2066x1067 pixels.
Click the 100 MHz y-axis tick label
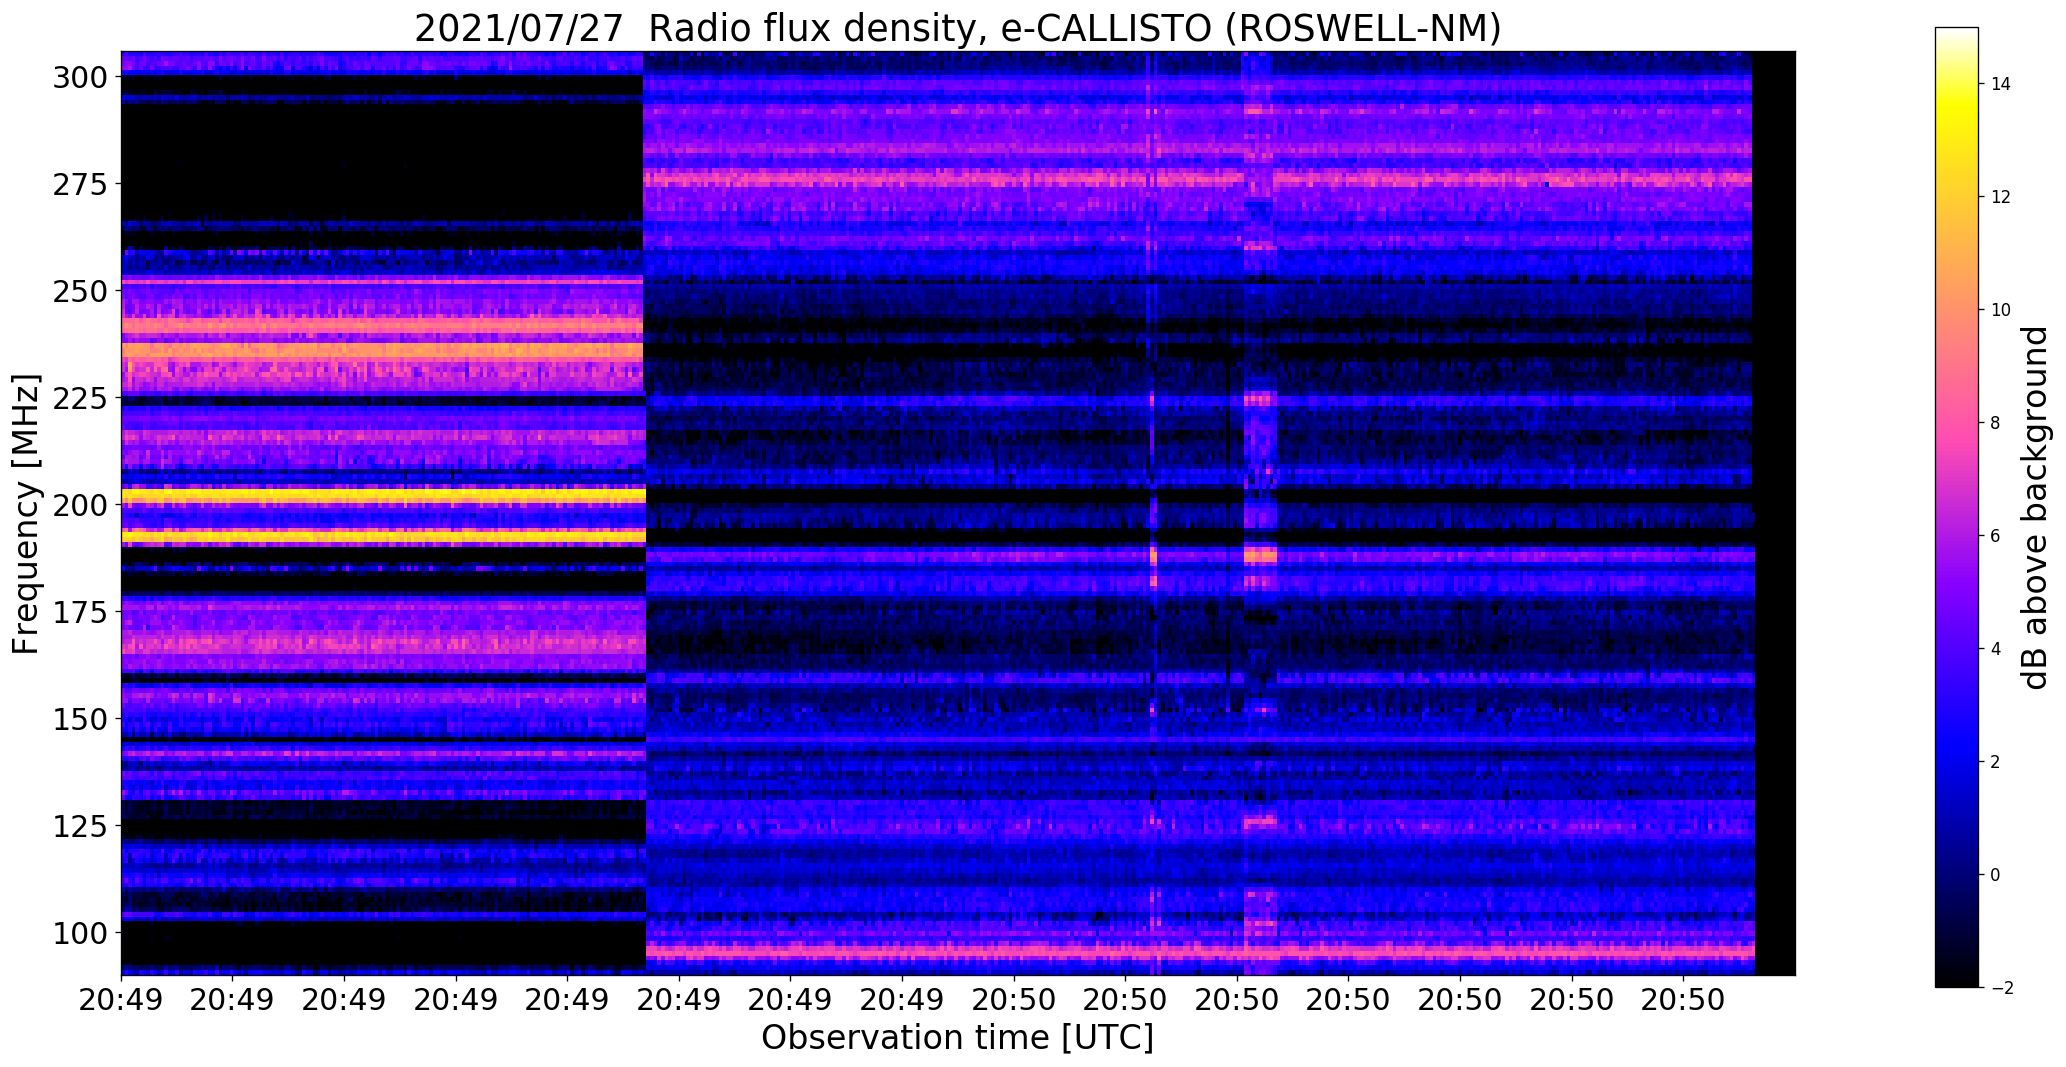[x=81, y=933]
